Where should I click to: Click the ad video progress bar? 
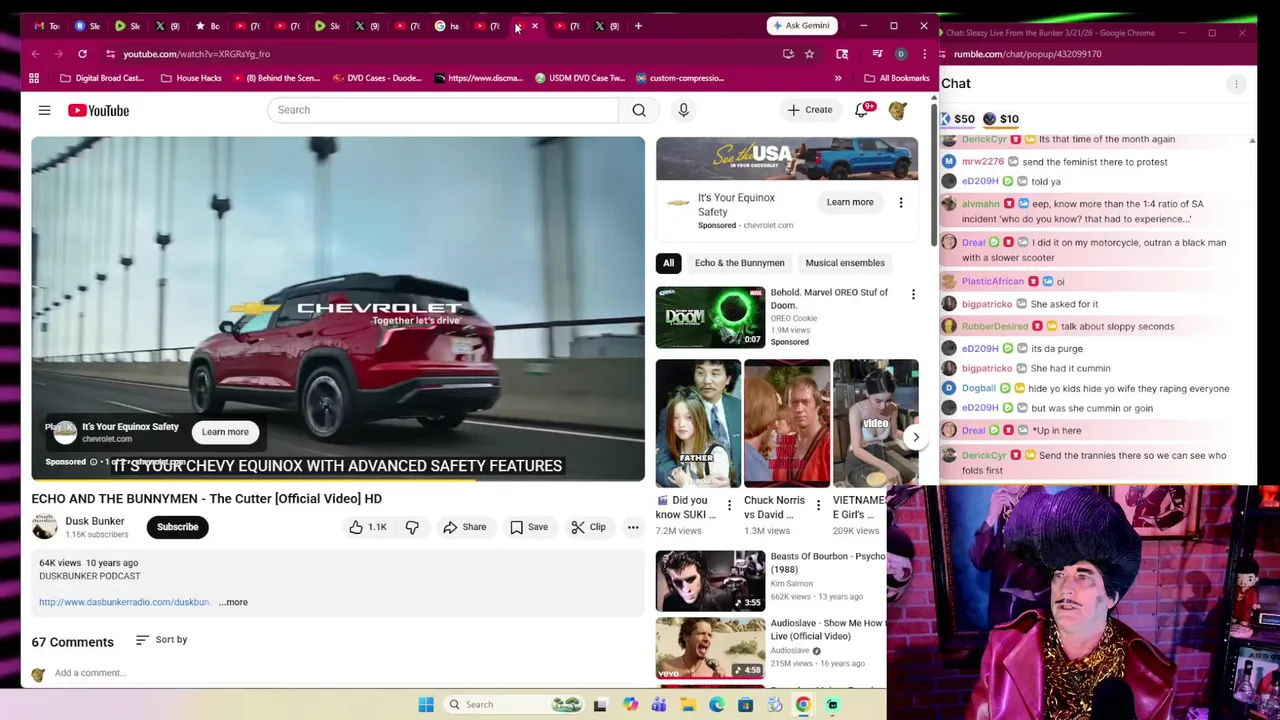(338, 479)
